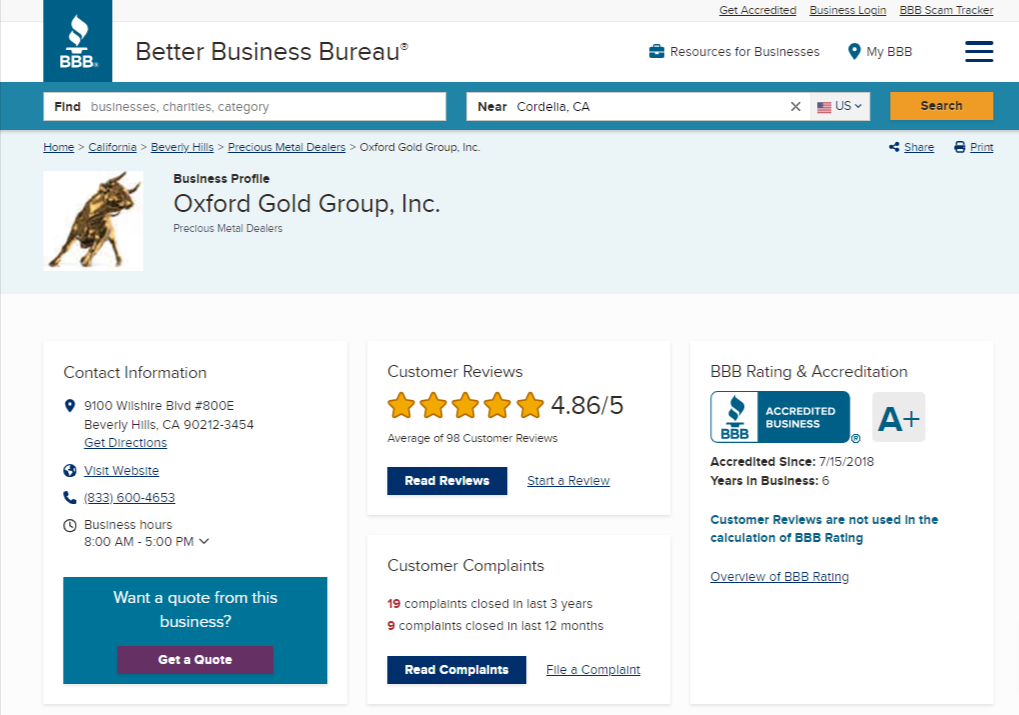Go to Beverly Hills breadcrumb
Image resolution: width=1019 pixels, height=715 pixels.
click(182, 148)
